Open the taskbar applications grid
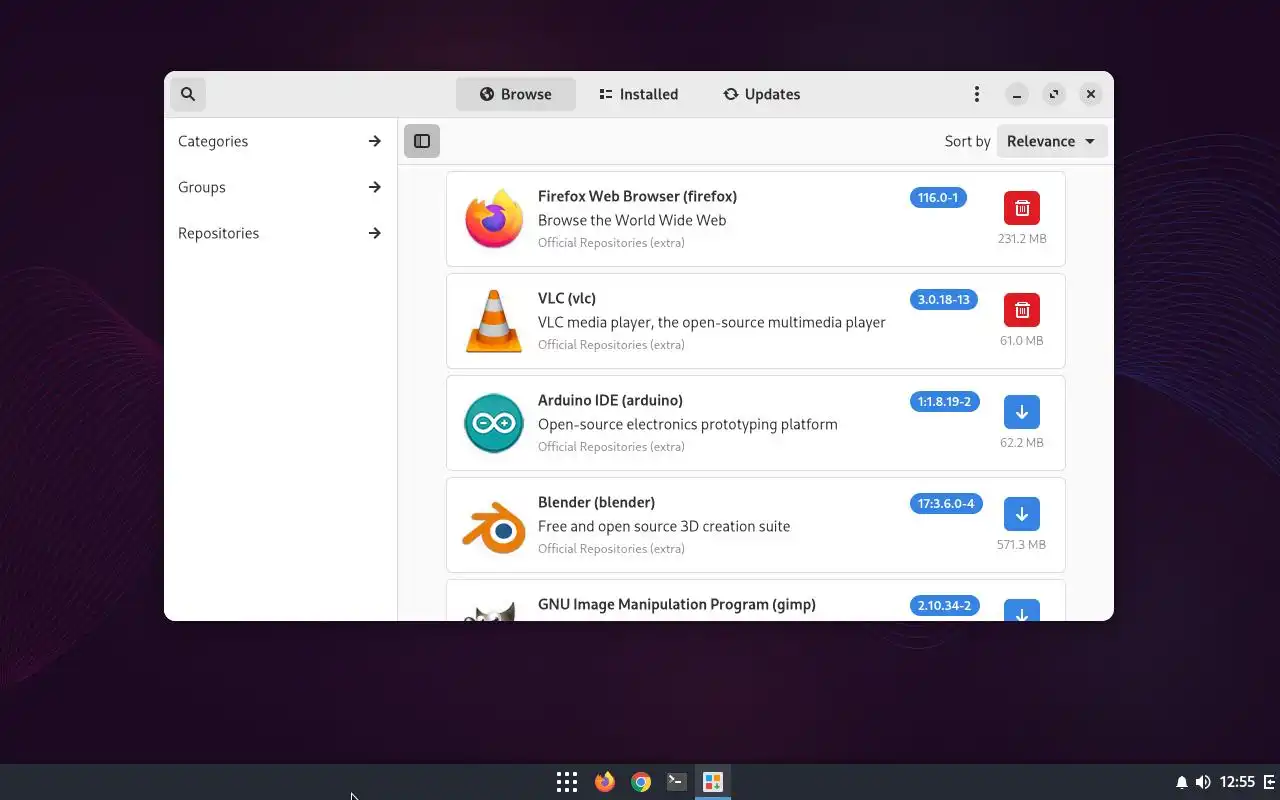 567,782
